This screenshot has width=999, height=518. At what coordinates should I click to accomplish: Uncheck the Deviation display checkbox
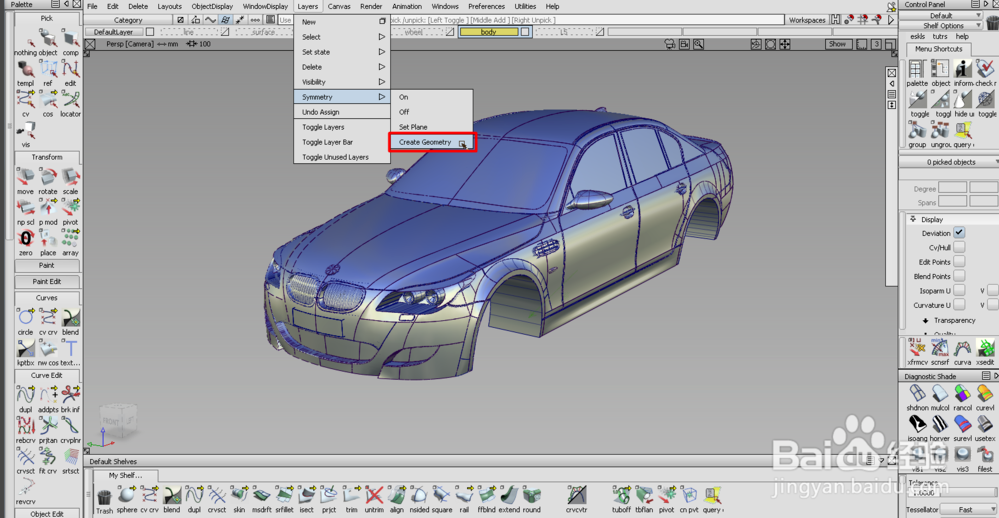click(x=959, y=233)
